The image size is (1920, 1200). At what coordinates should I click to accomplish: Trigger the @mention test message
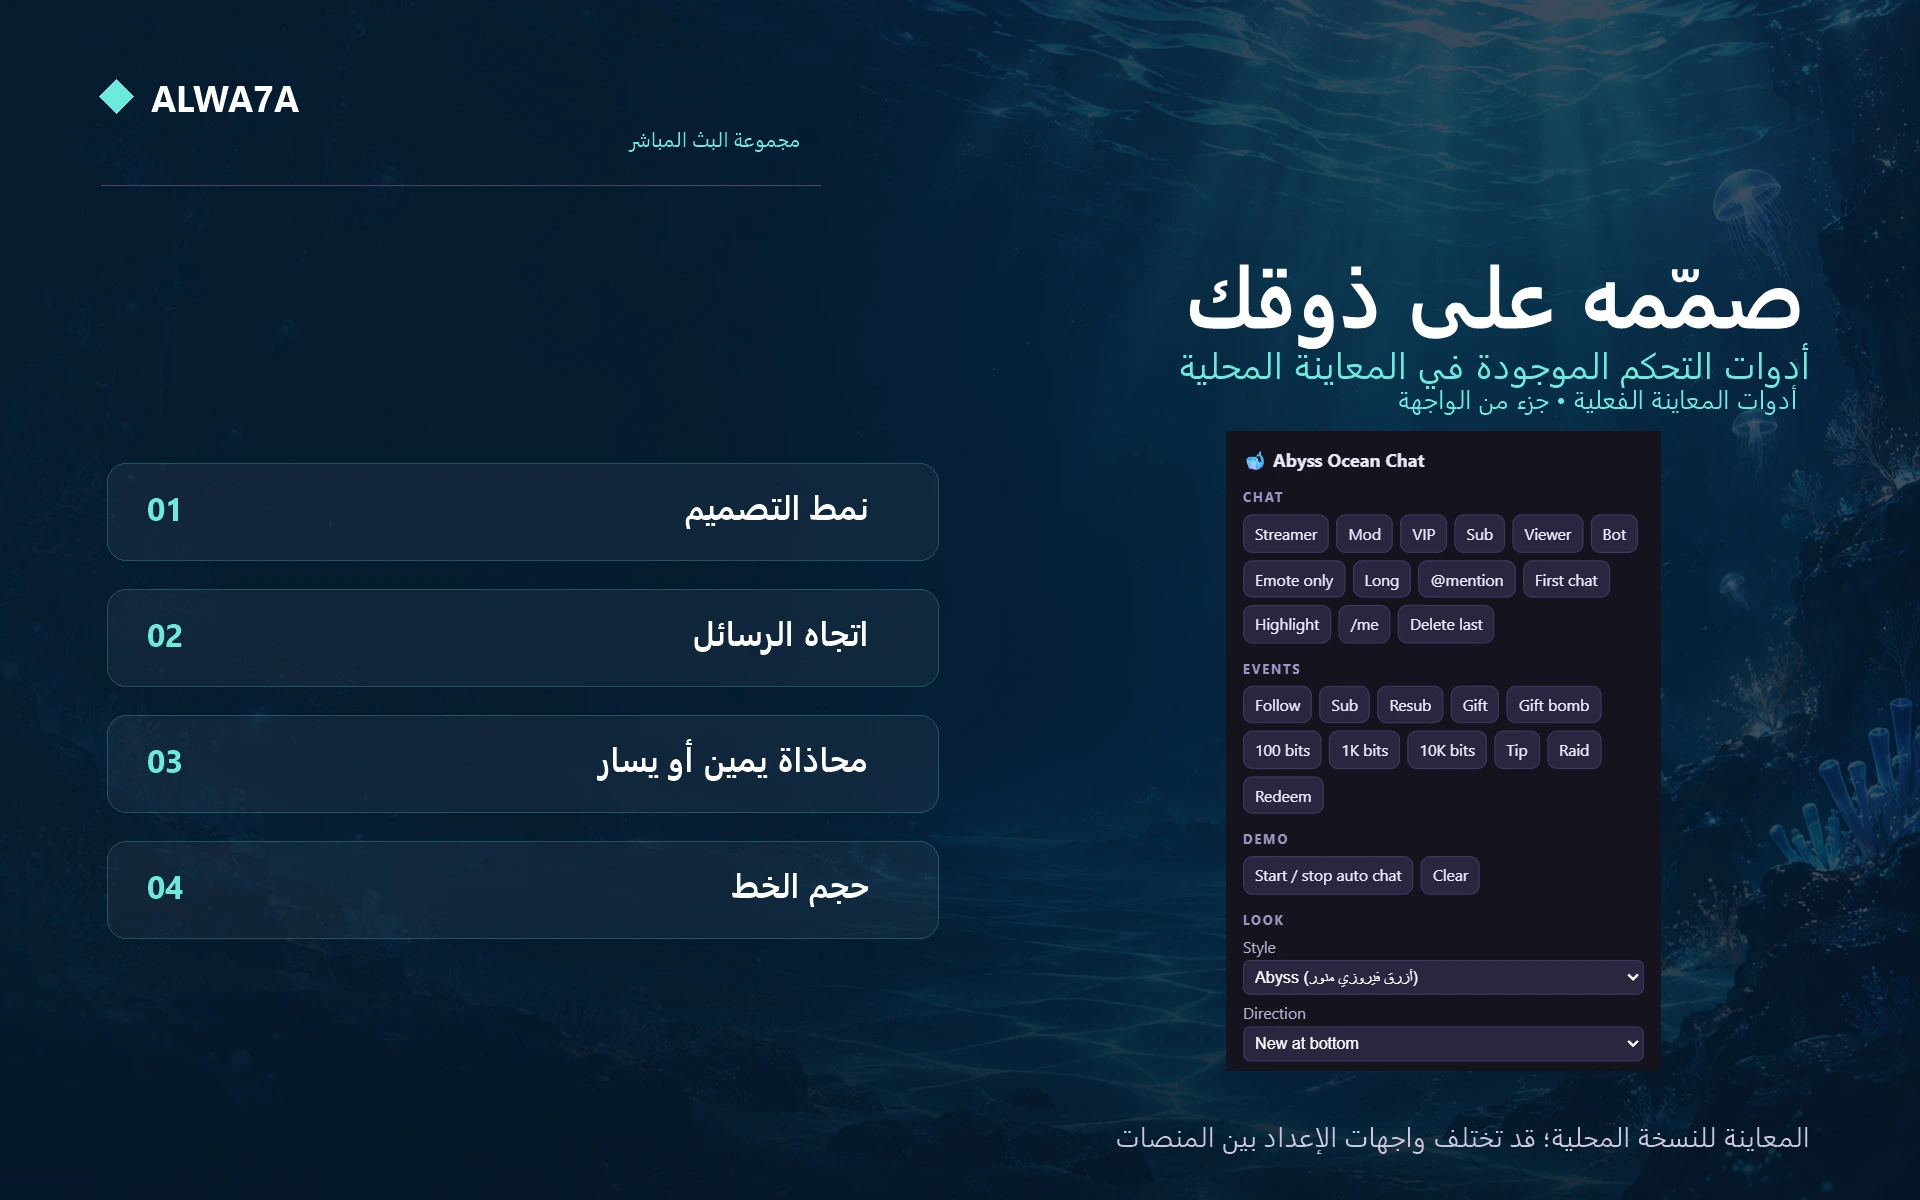pyautogui.click(x=1466, y=580)
